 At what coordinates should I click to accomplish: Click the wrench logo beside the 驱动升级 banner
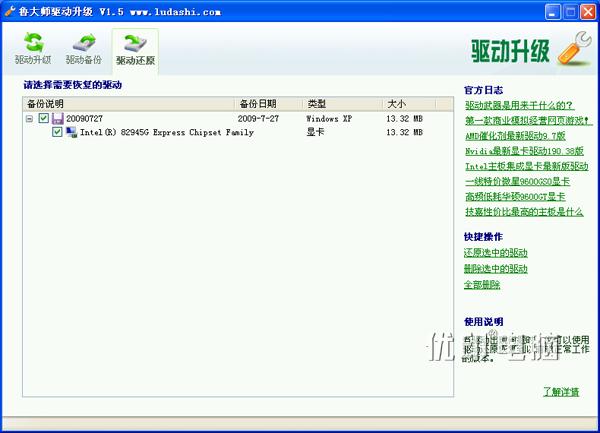point(574,49)
